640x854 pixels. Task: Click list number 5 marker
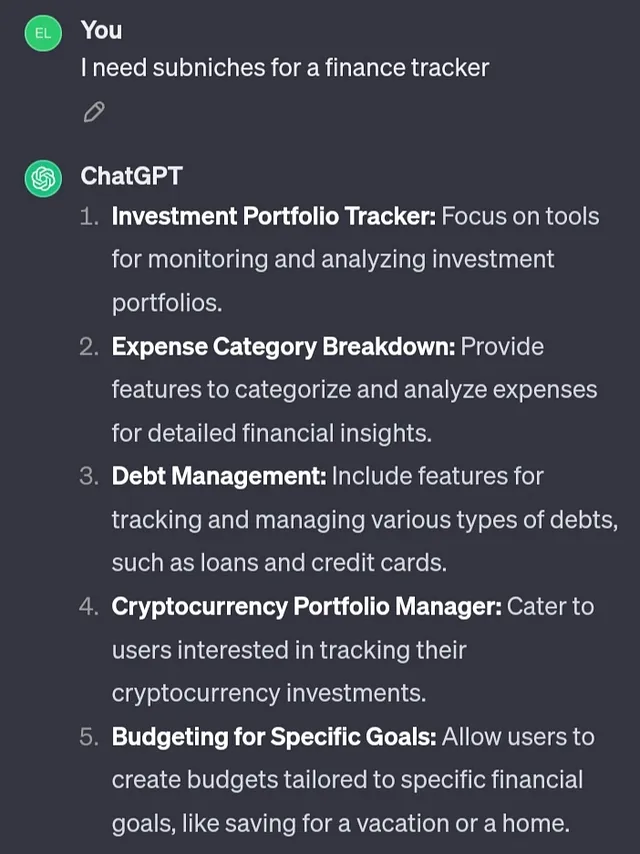tap(89, 737)
